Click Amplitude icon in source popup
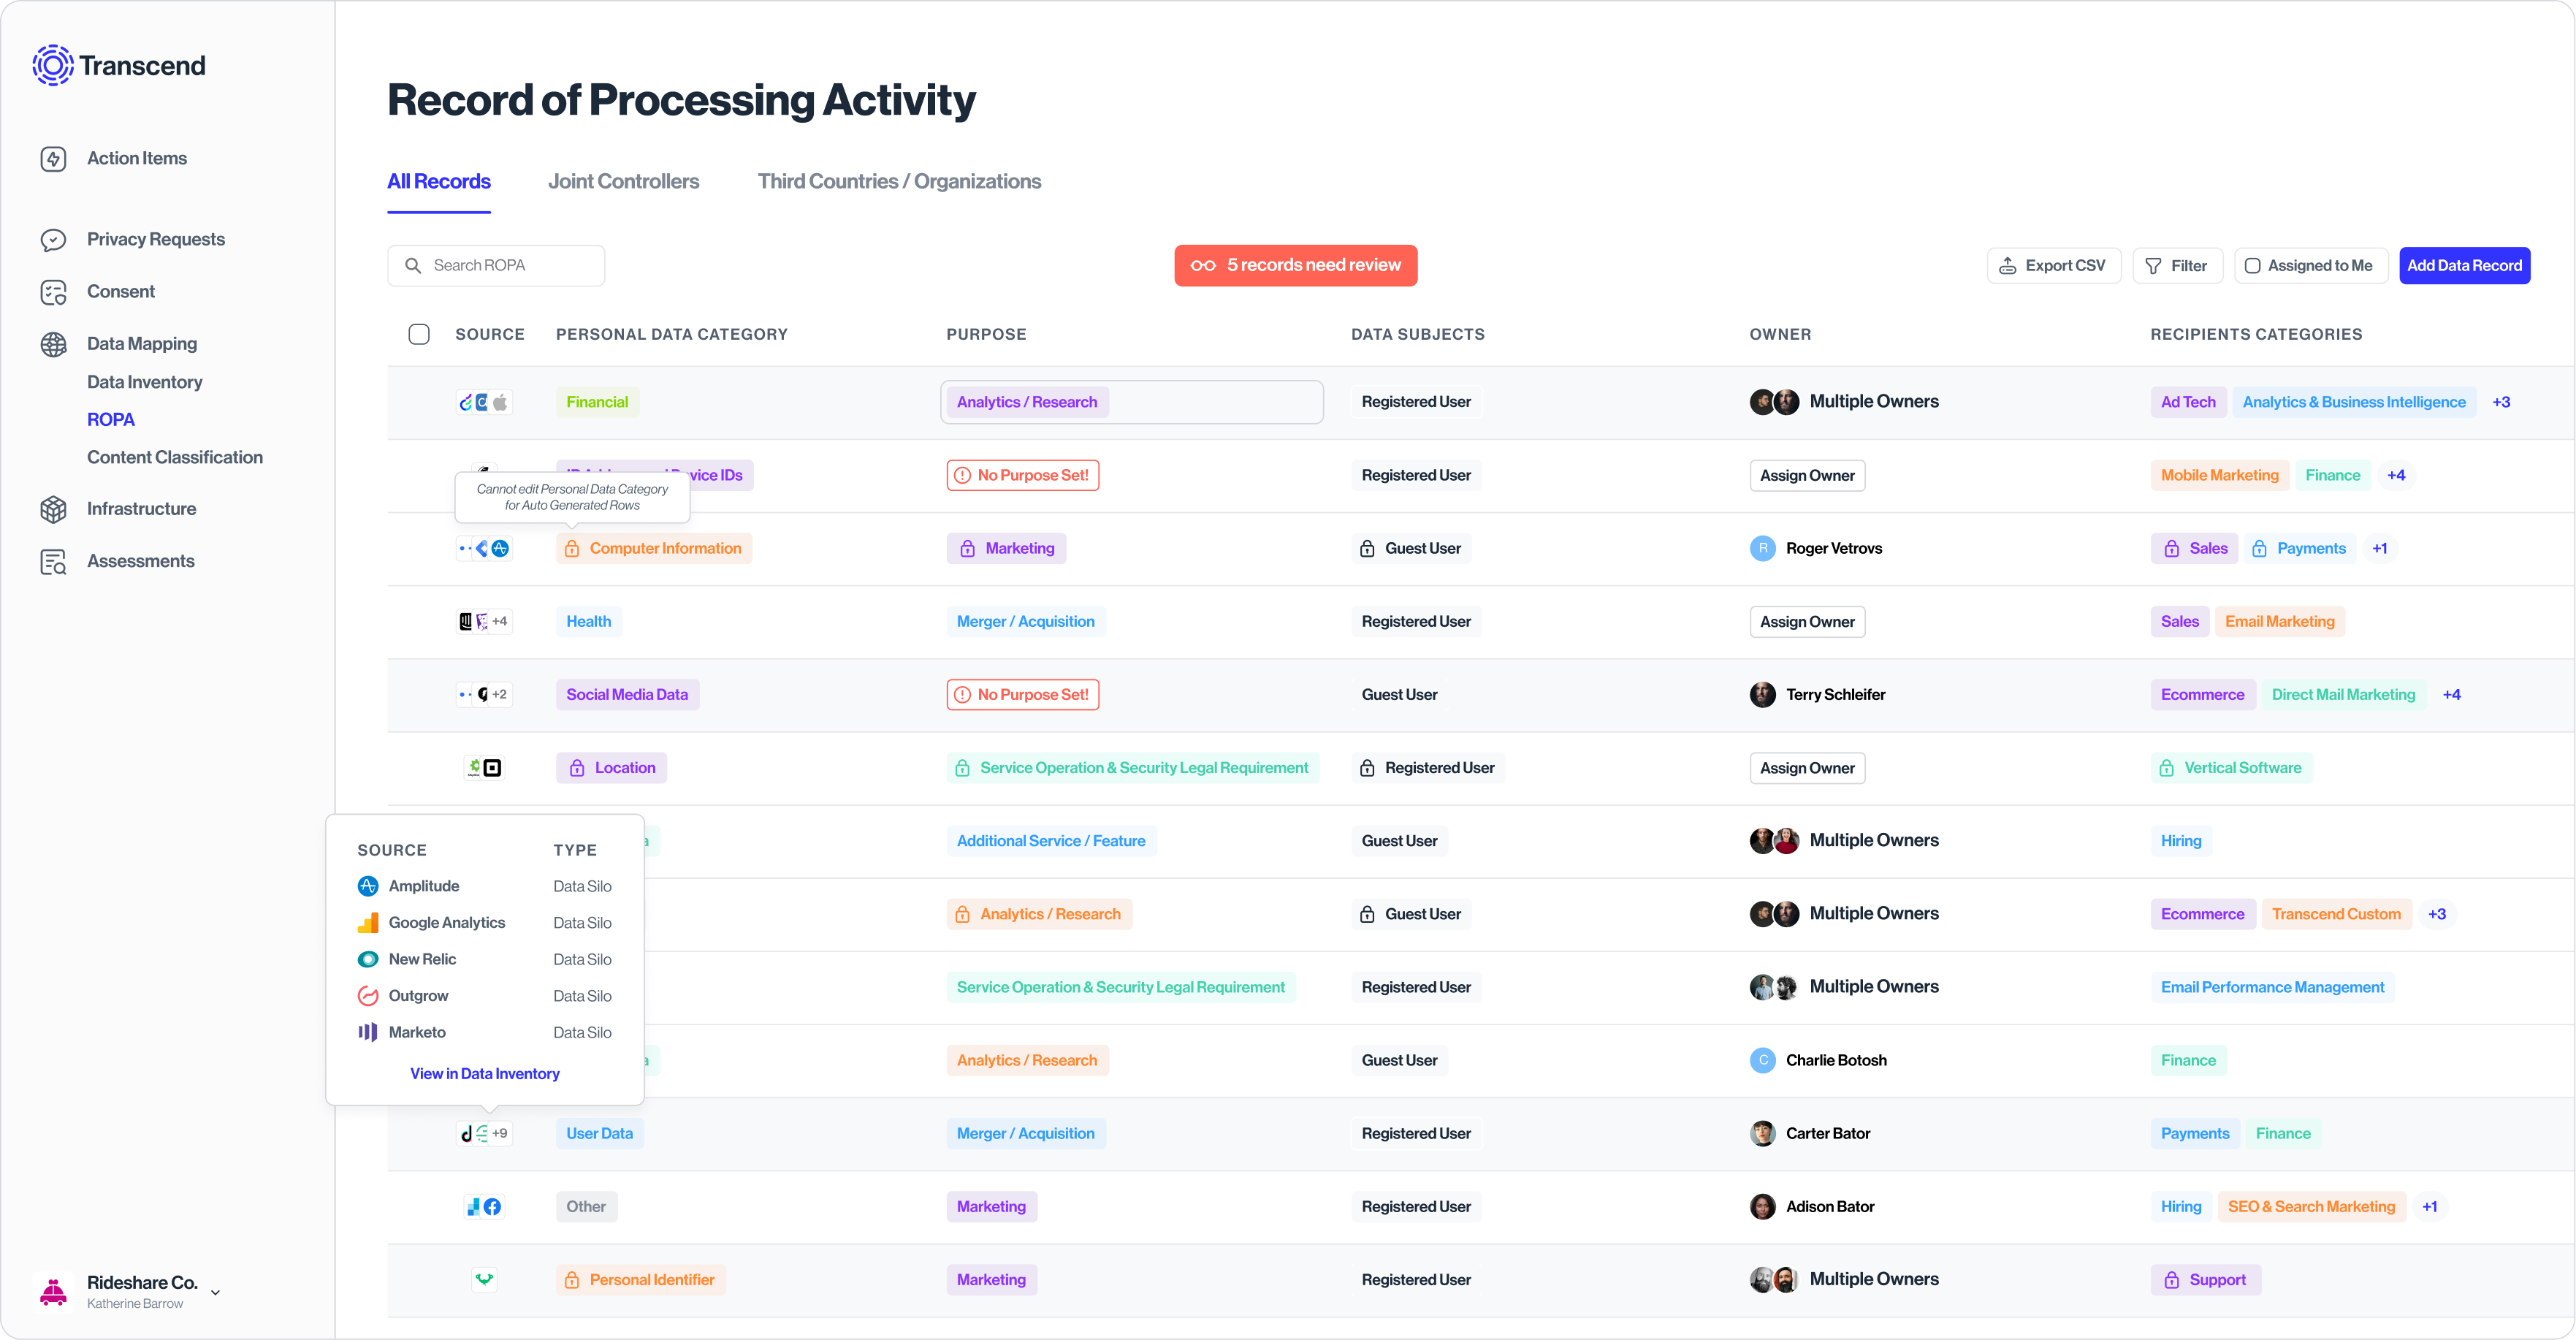This screenshot has width=2576, height=1340. [368, 886]
